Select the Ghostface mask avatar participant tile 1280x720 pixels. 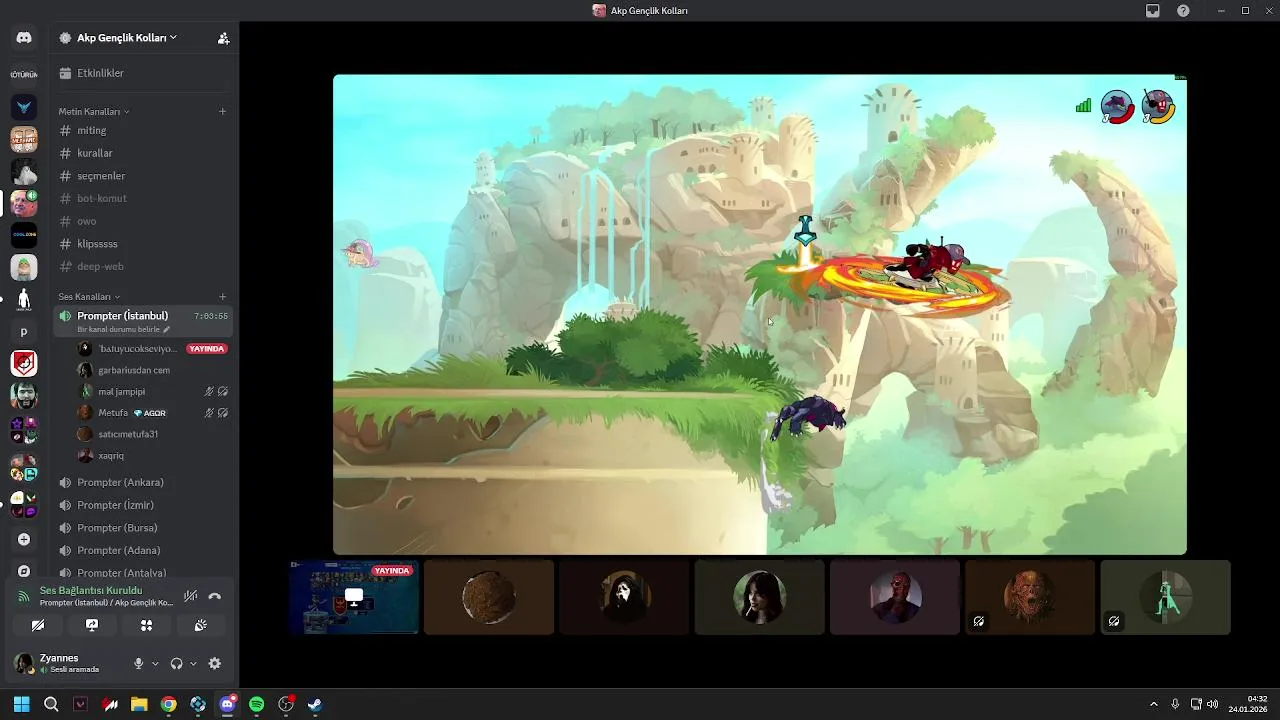coord(624,597)
